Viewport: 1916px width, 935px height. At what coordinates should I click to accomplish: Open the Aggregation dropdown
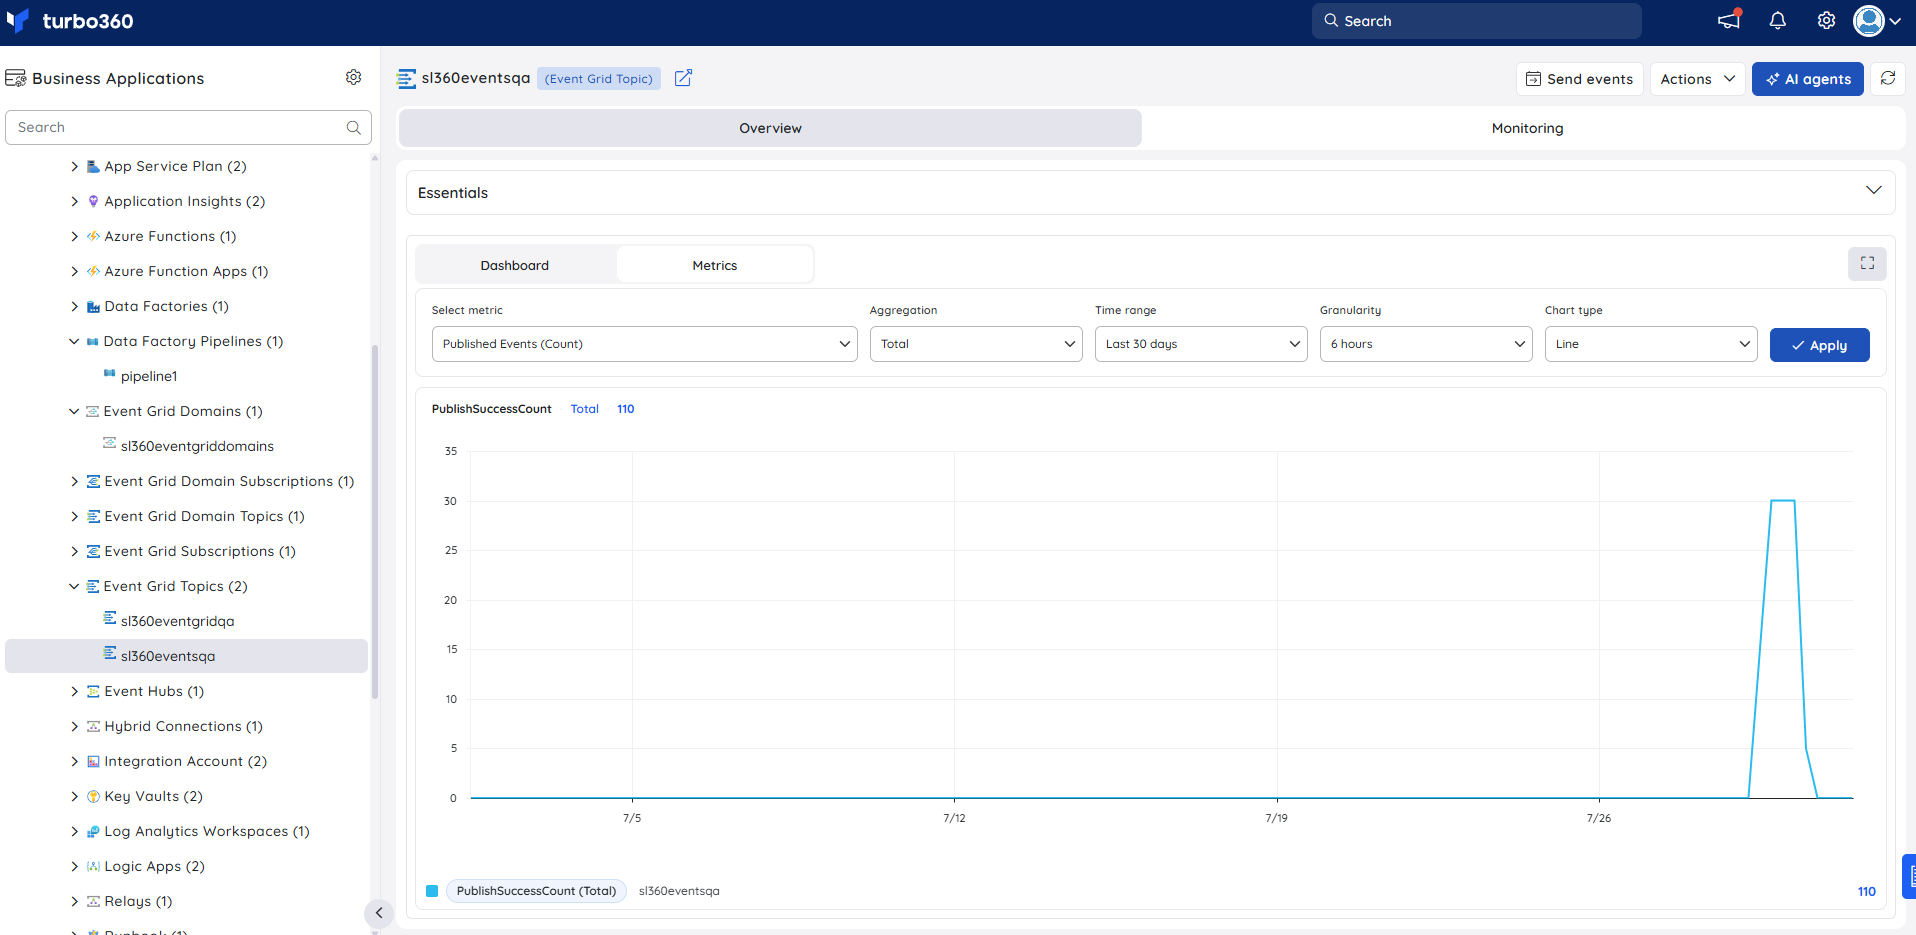(x=976, y=344)
